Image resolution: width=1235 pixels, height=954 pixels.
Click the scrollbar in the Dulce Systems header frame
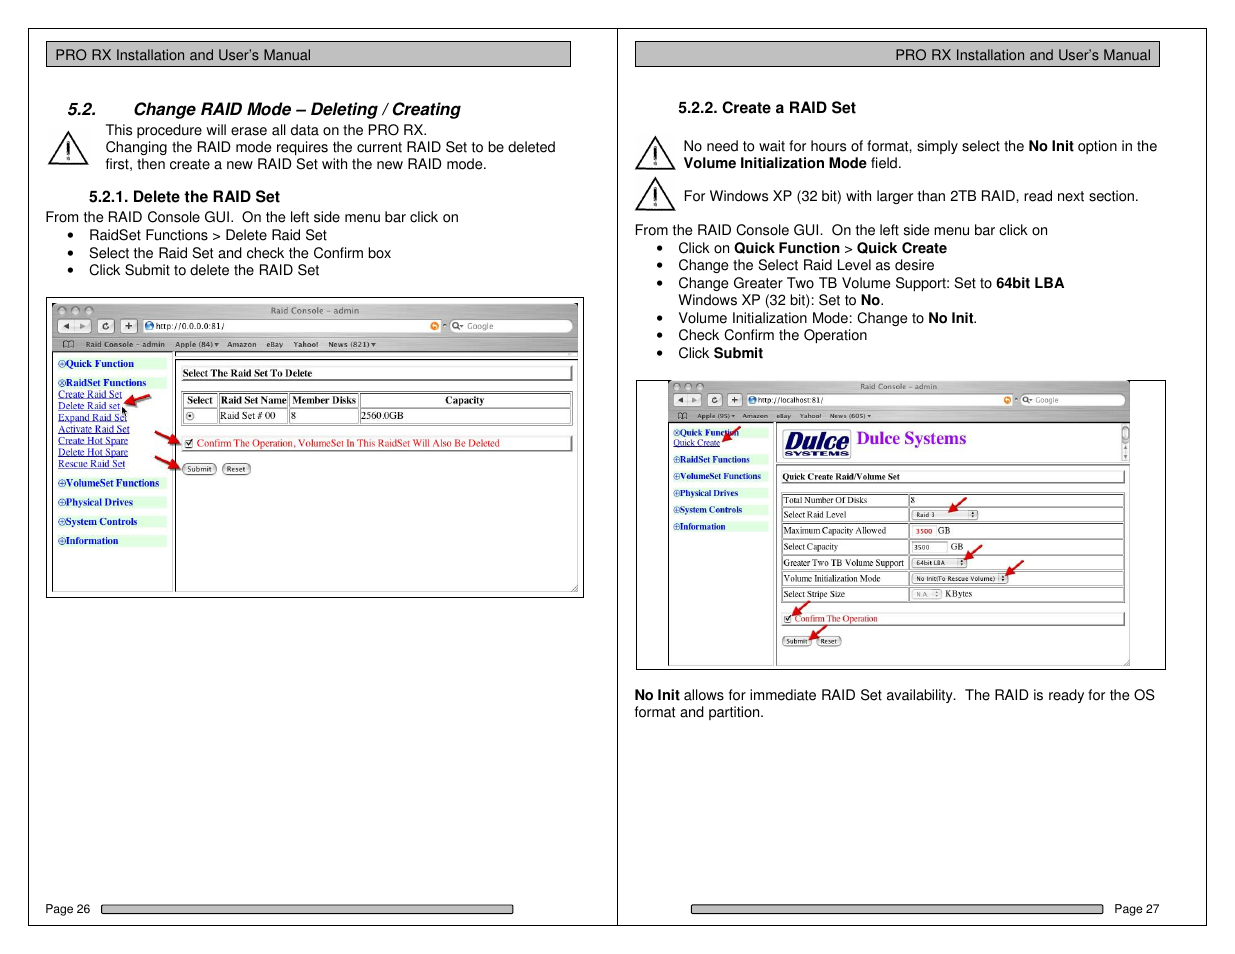click(1125, 443)
